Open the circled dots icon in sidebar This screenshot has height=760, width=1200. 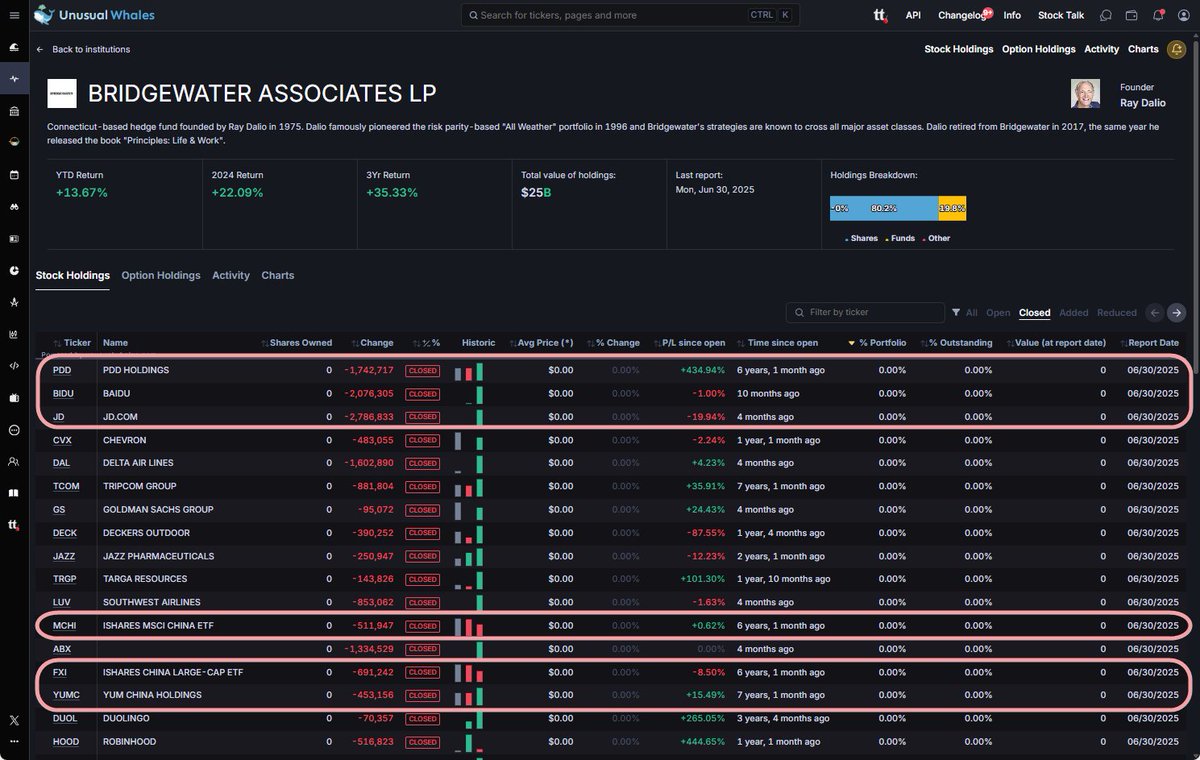[x=14, y=430]
